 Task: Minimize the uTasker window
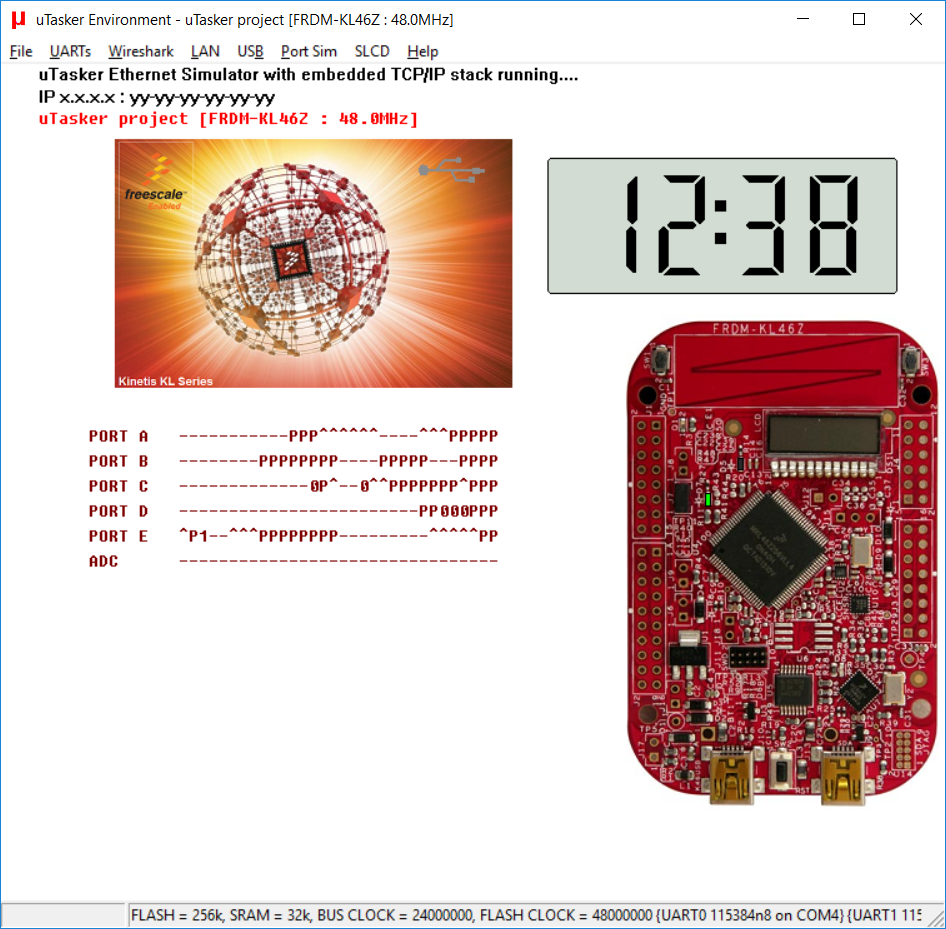pyautogui.click(x=803, y=19)
